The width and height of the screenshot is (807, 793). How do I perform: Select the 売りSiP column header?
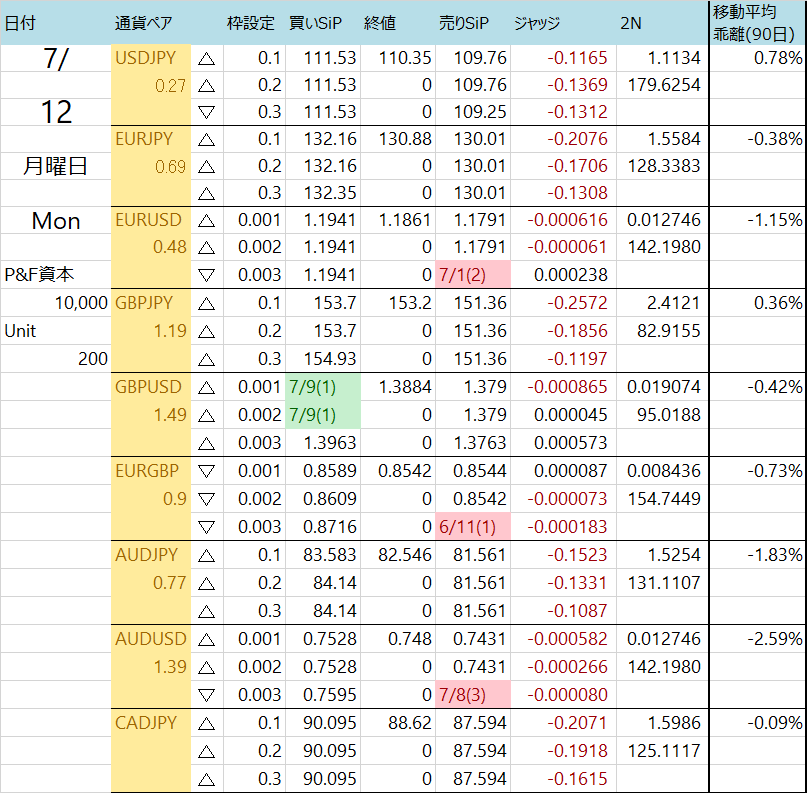(464, 23)
